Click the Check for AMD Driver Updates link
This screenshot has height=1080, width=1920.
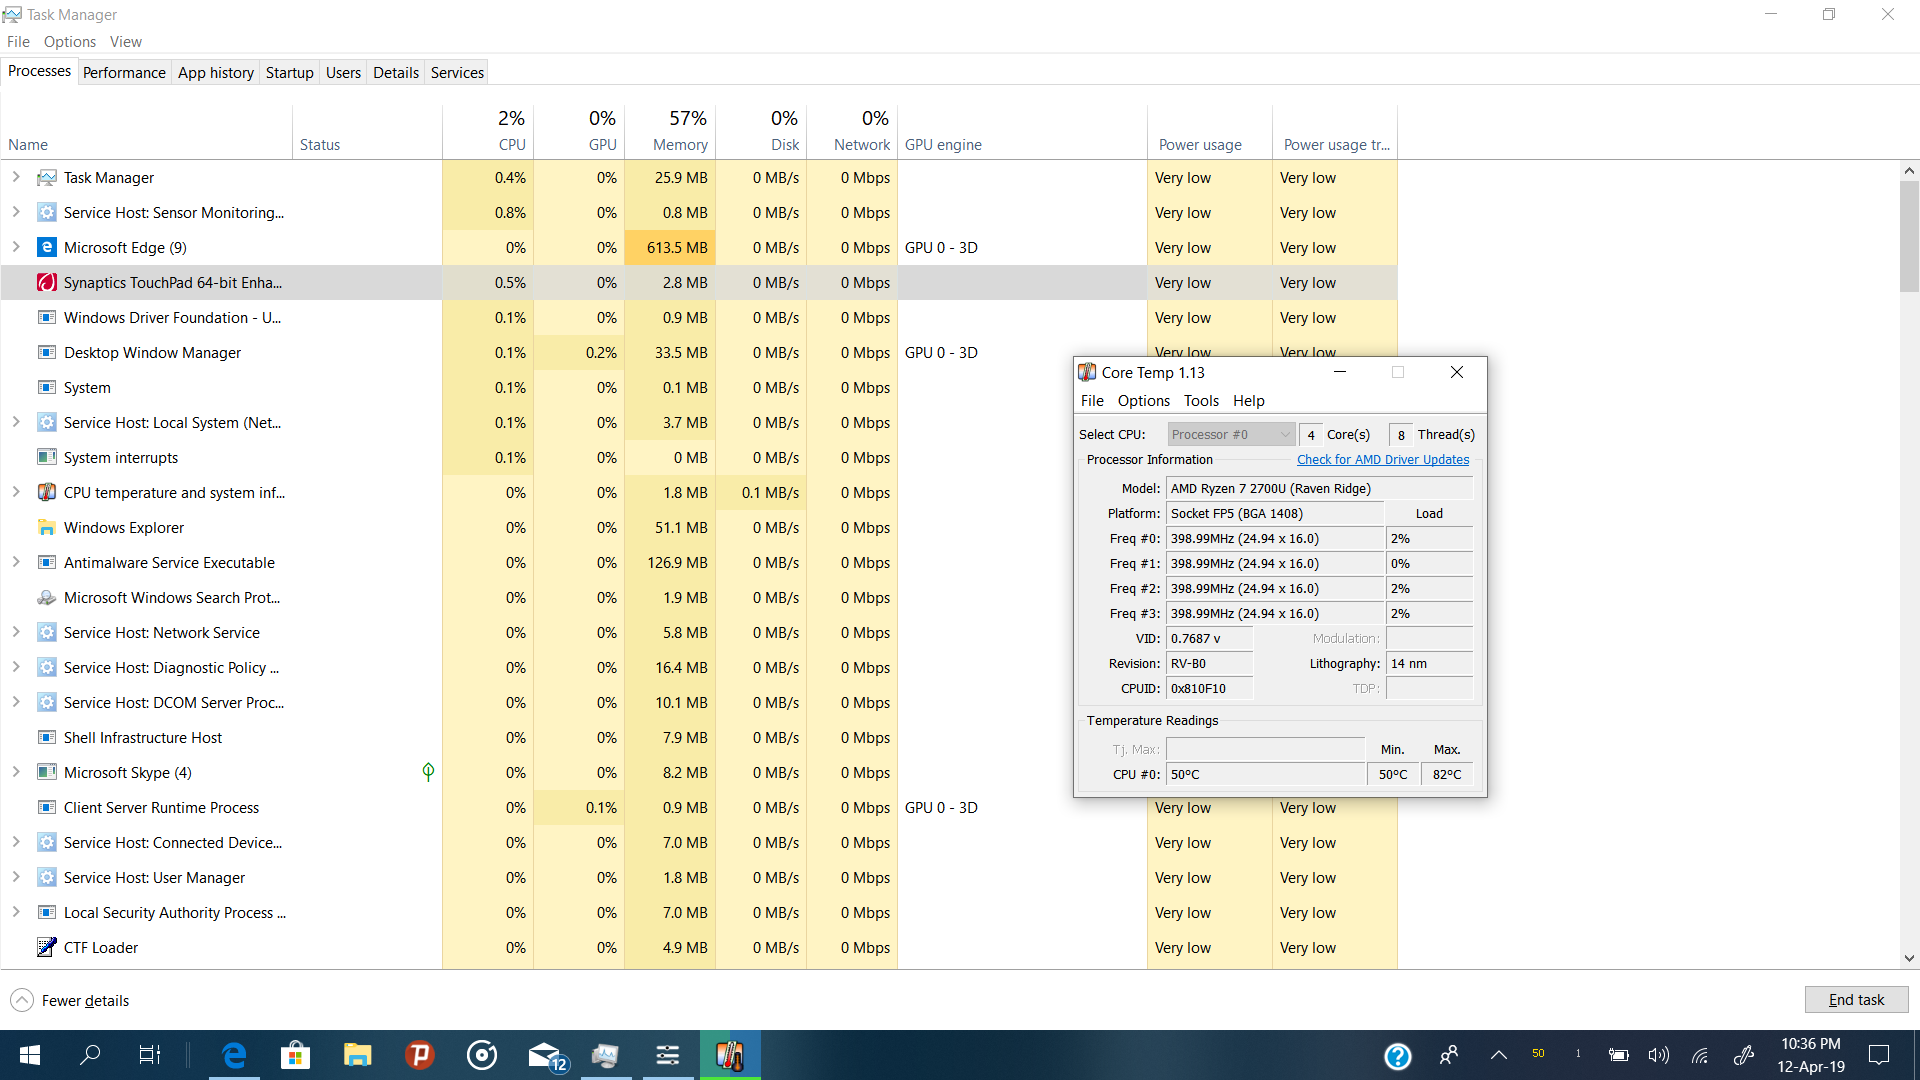click(1383, 459)
